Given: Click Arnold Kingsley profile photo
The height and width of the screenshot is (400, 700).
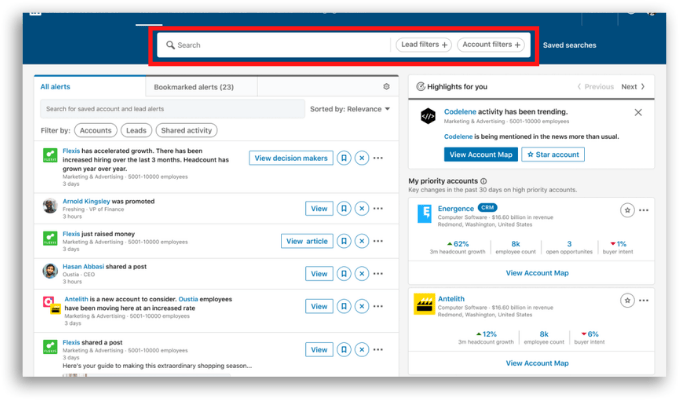Looking at the screenshot, I should (50, 206).
